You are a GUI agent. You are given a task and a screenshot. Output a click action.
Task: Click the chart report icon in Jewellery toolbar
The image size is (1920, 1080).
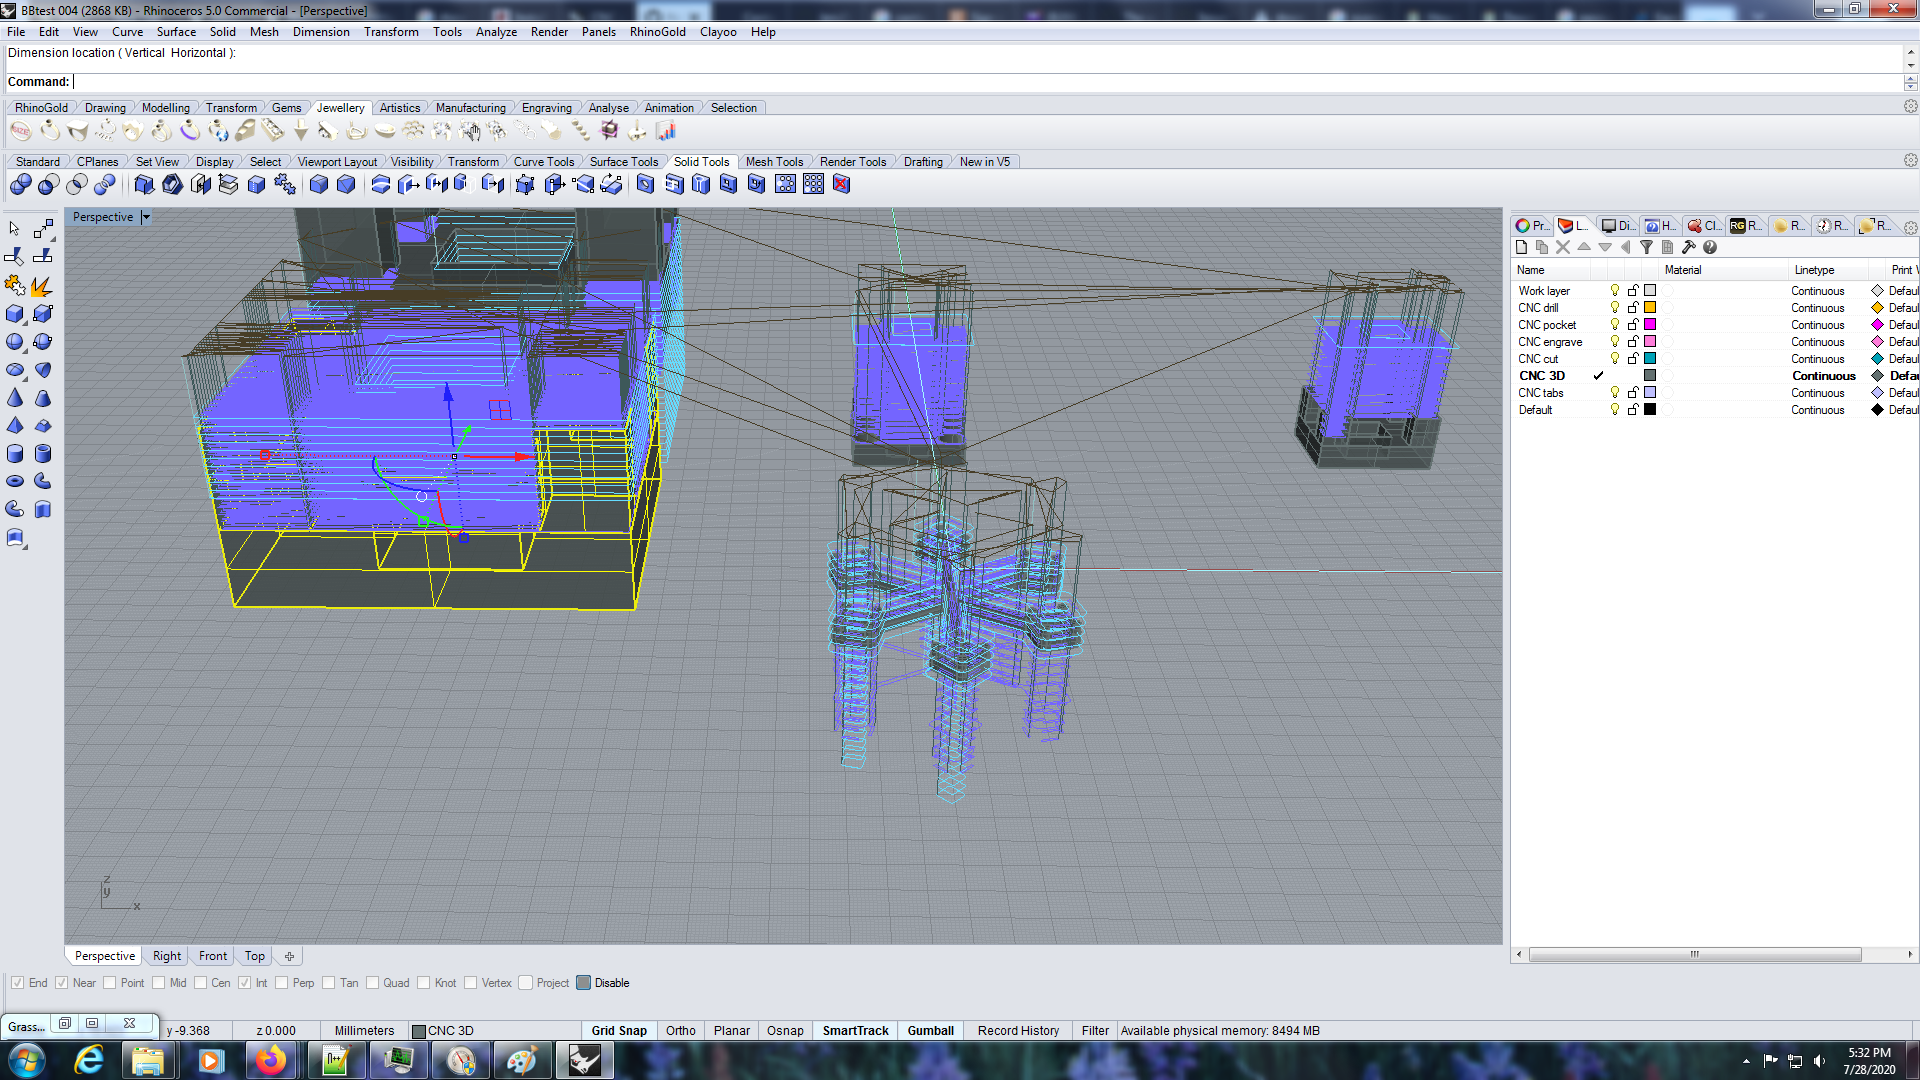click(x=666, y=131)
